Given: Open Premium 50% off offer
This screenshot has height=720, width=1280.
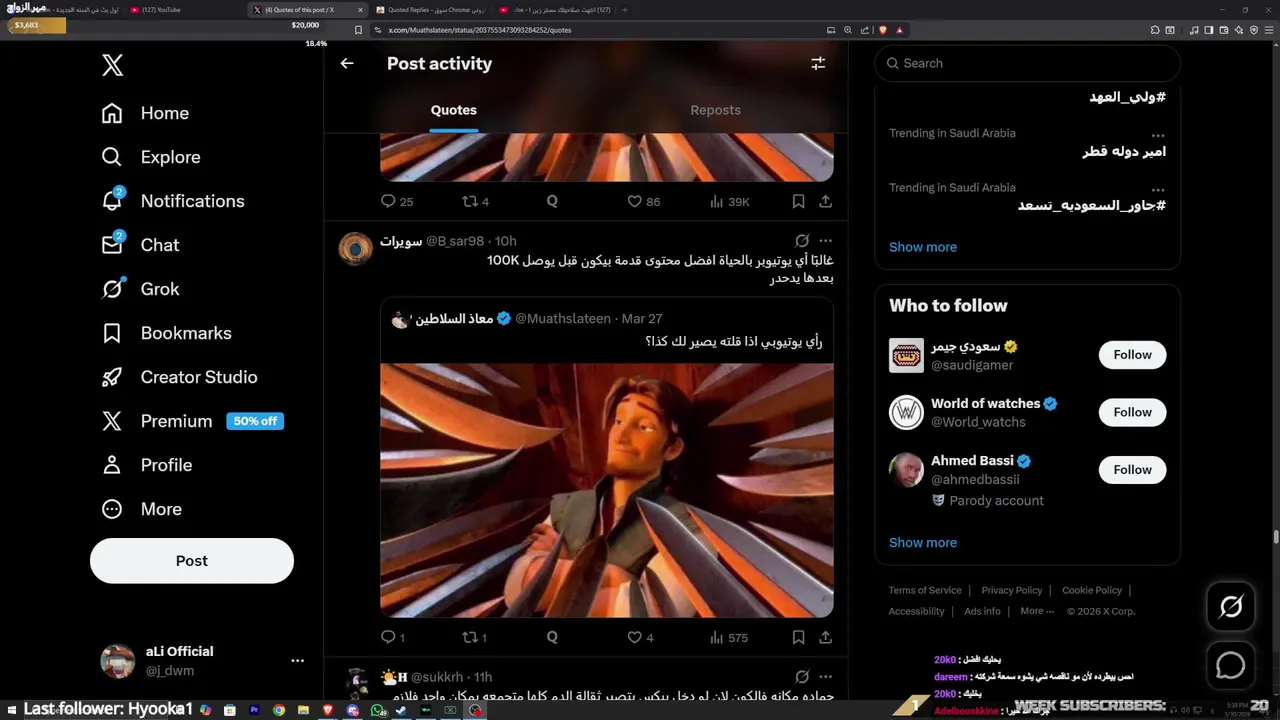Looking at the screenshot, I should [192, 421].
